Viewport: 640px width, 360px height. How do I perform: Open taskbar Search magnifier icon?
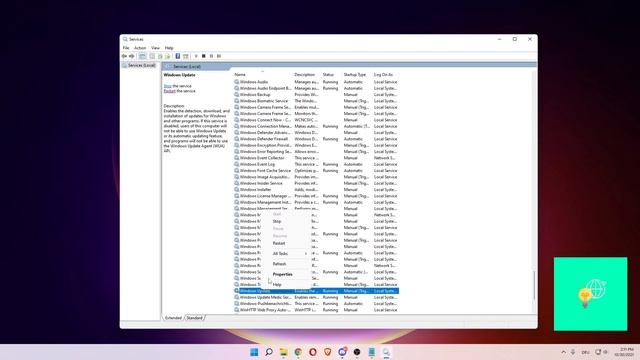(x=269, y=352)
